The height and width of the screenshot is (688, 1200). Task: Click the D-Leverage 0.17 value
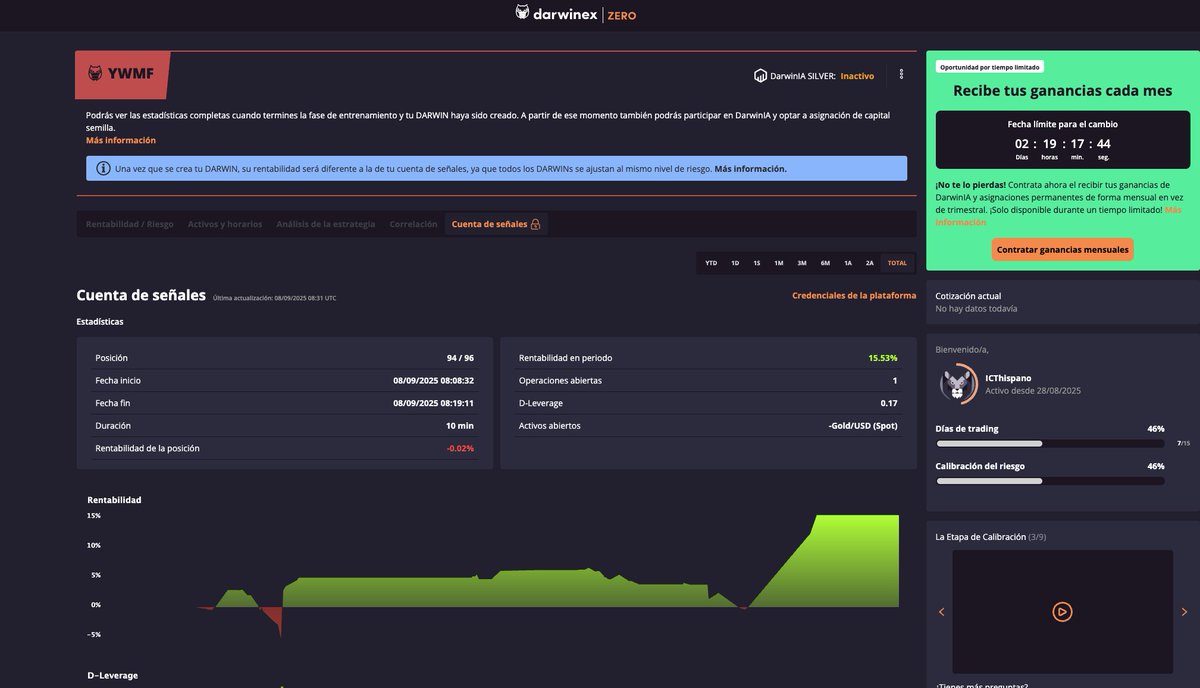click(889, 403)
